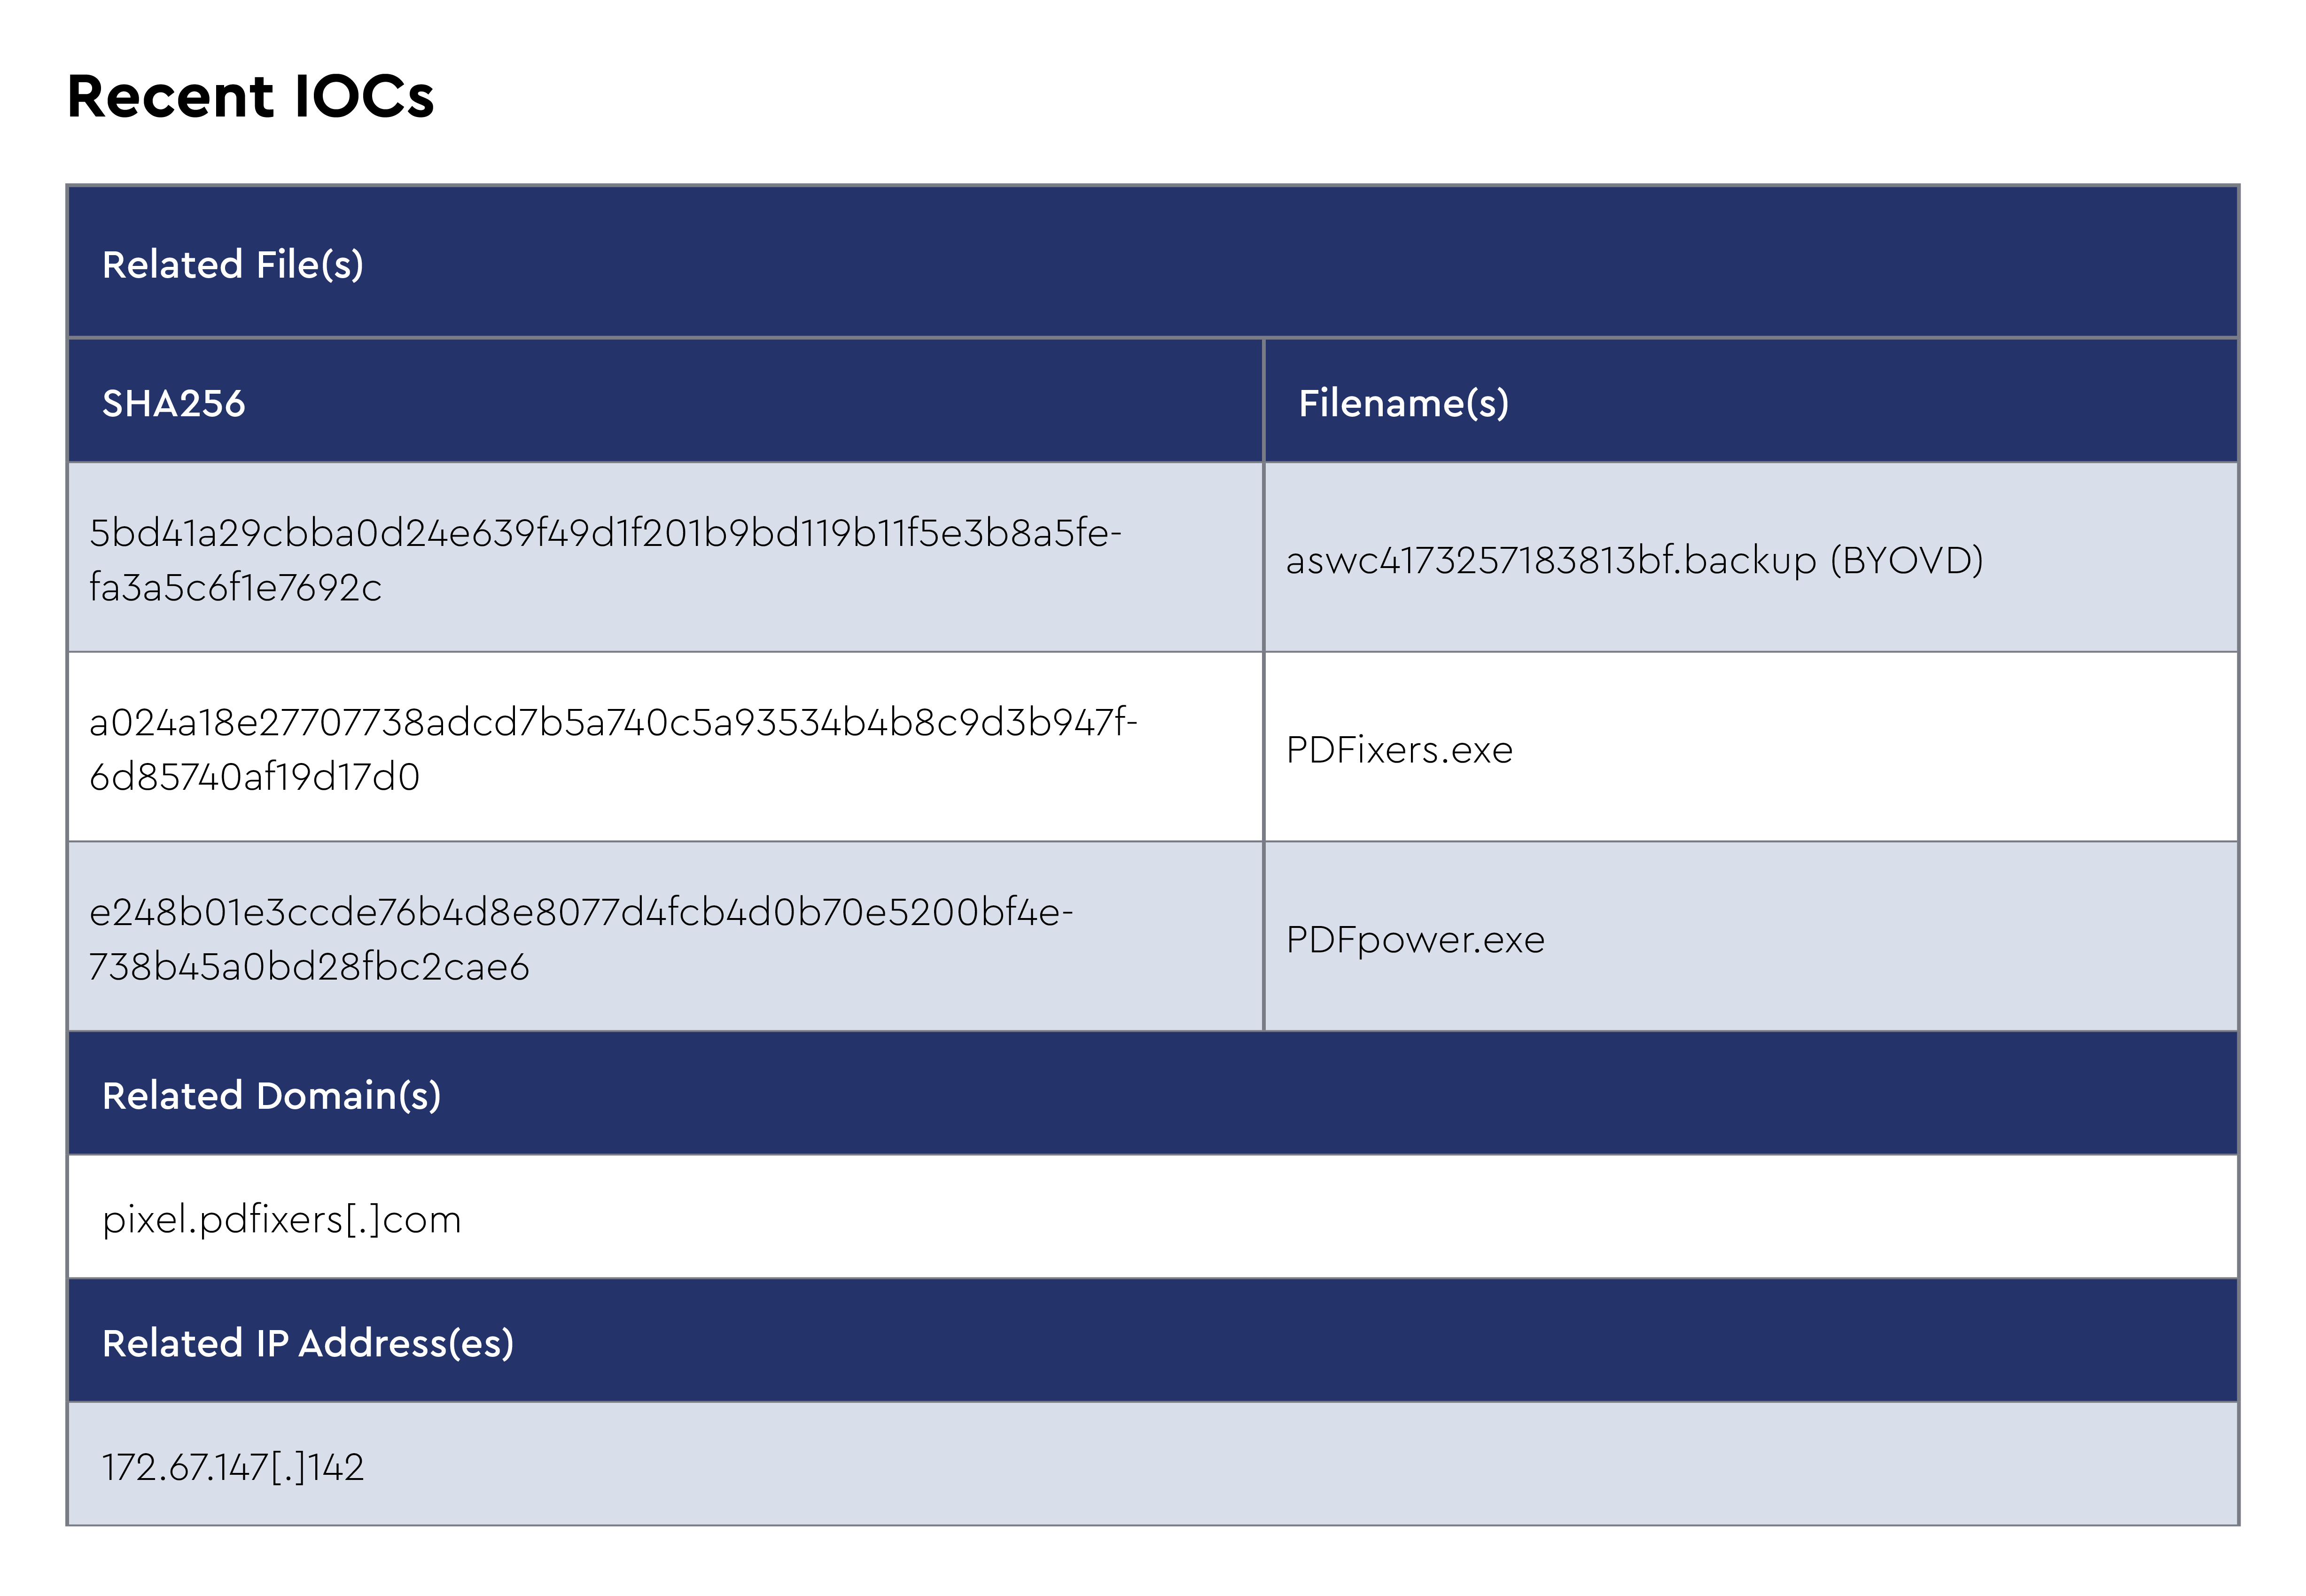Click the pixel.pdfixers[.]com domain entry
Screen dimensions: 2306x1596
281,1220
